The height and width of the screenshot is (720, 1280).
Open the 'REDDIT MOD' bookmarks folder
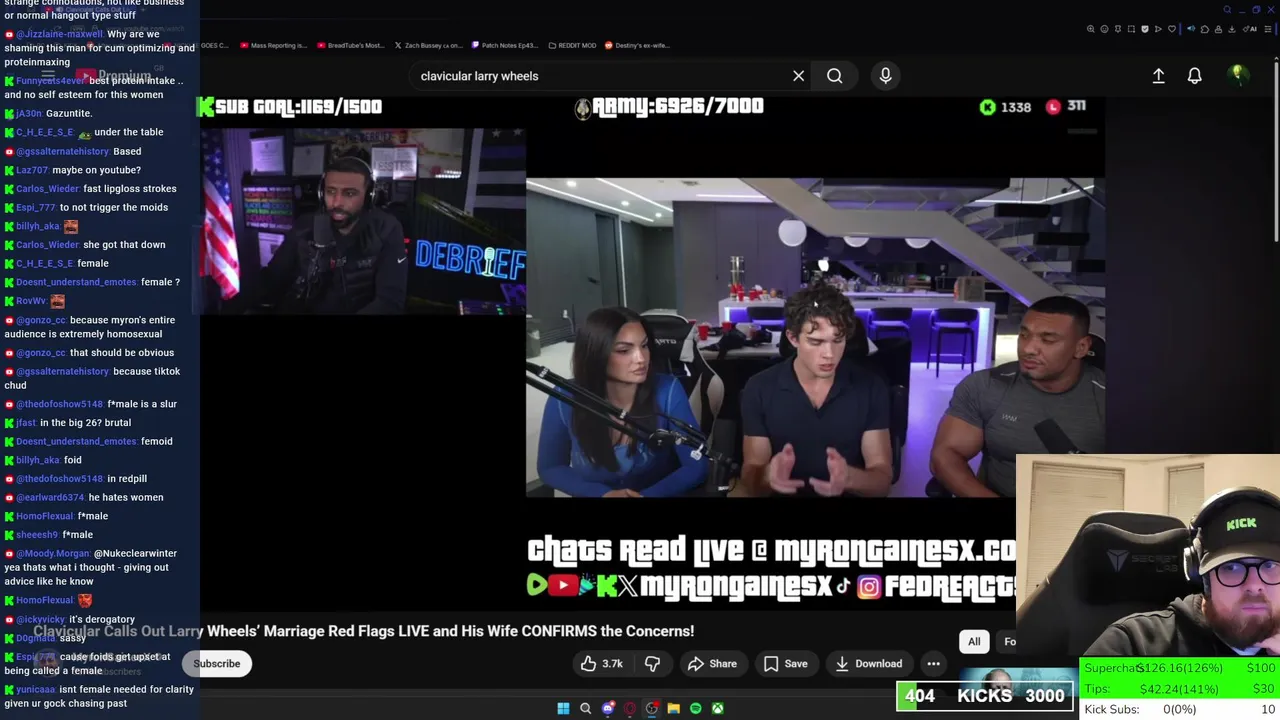click(x=572, y=45)
